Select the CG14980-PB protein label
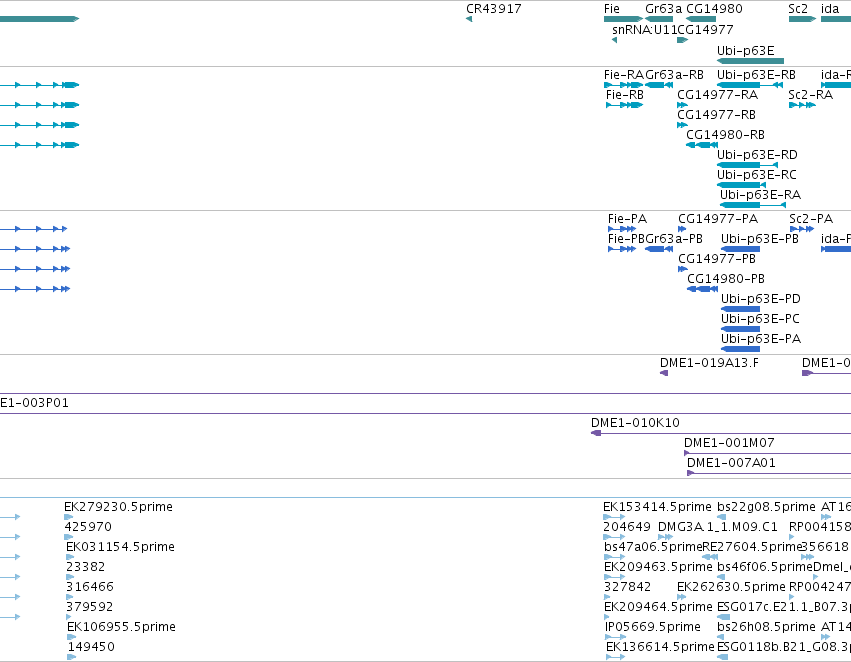This screenshot has width=851, height=662. pyautogui.click(x=726, y=279)
